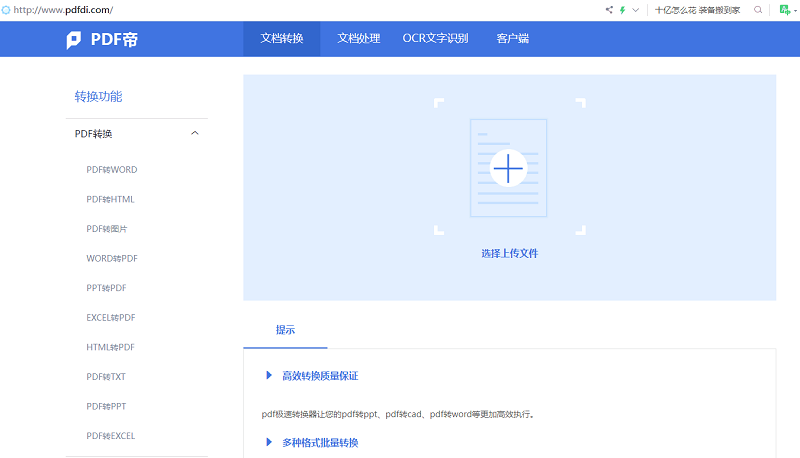The width and height of the screenshot is (800, 458).
Task: Choose PPT转PDF in sidebar
Action: point(106,288)
